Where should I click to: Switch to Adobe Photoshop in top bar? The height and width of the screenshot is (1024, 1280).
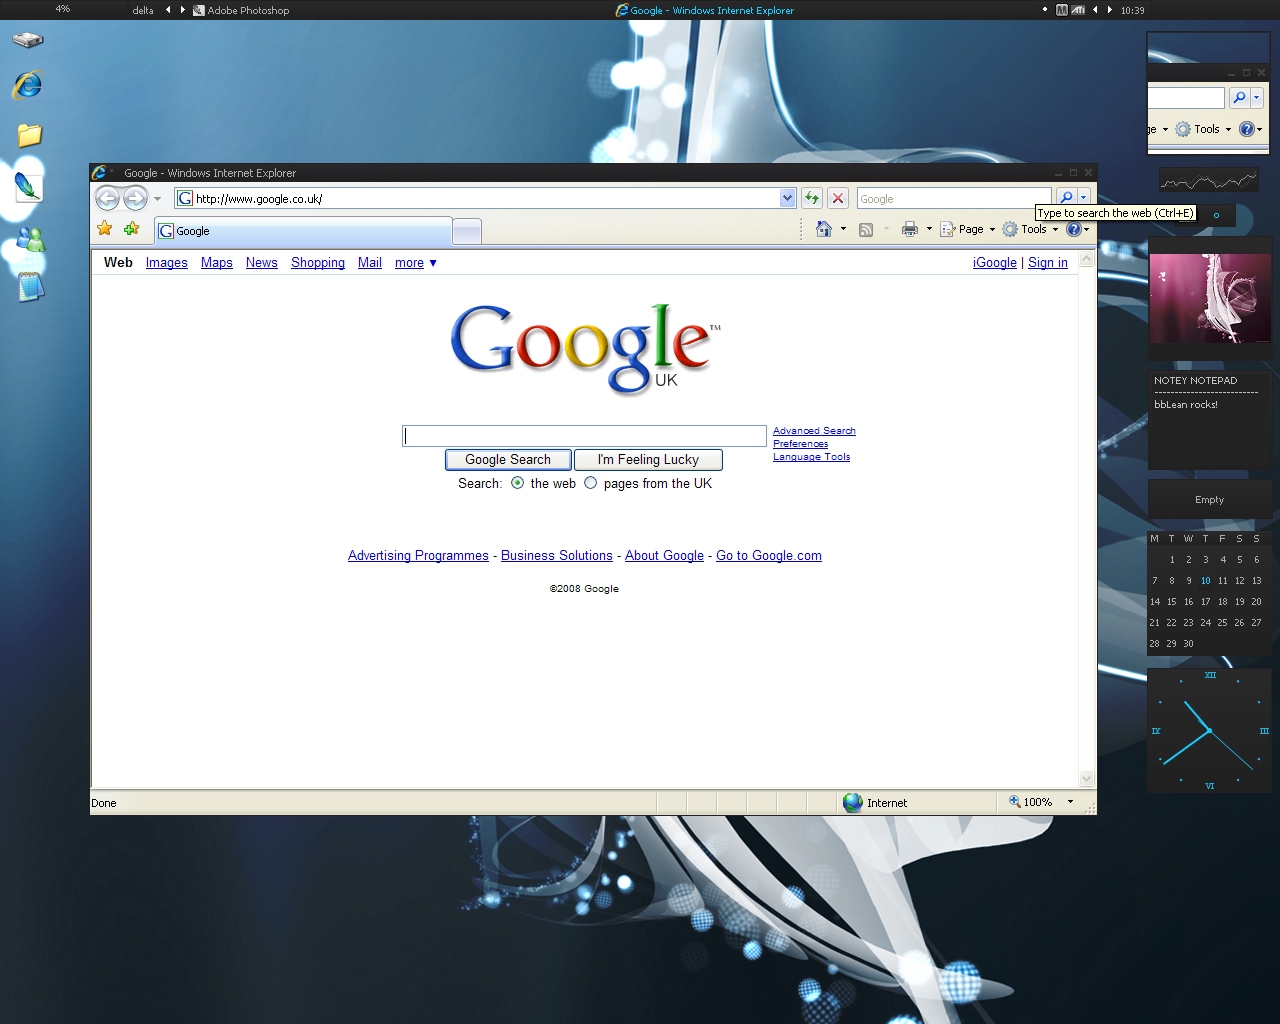241,10
